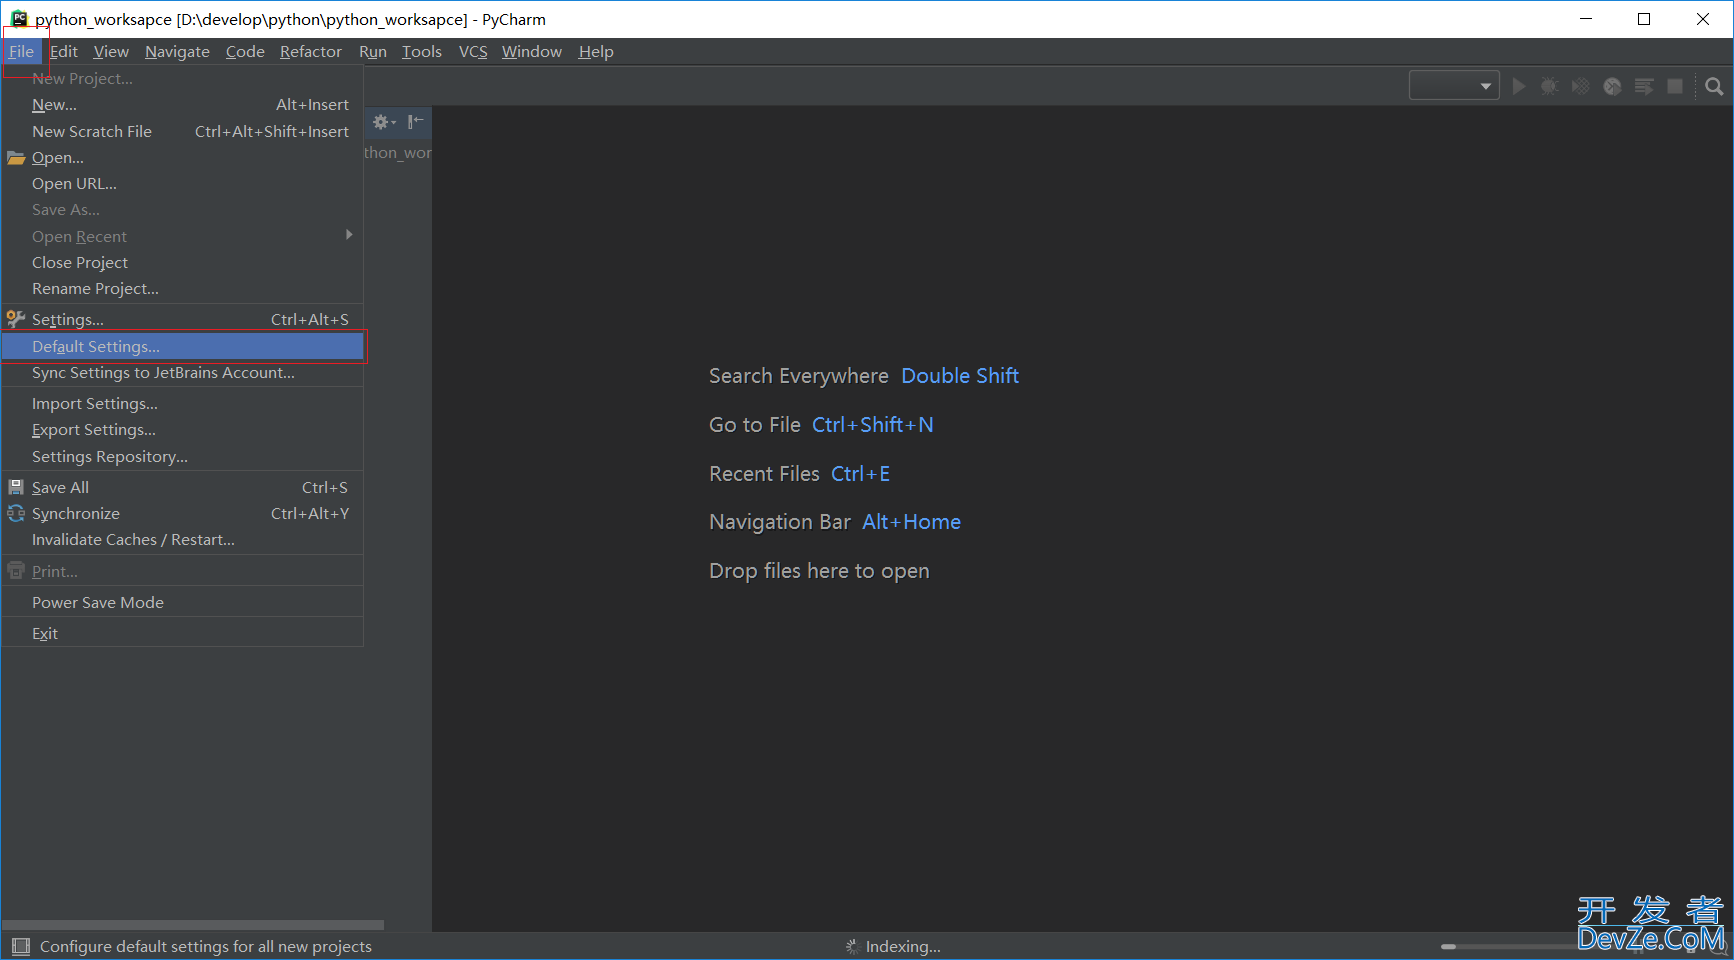Open the Window menu
This screenshot has width=1734, height=960.
pyautogui.click(x=532, y=51)
